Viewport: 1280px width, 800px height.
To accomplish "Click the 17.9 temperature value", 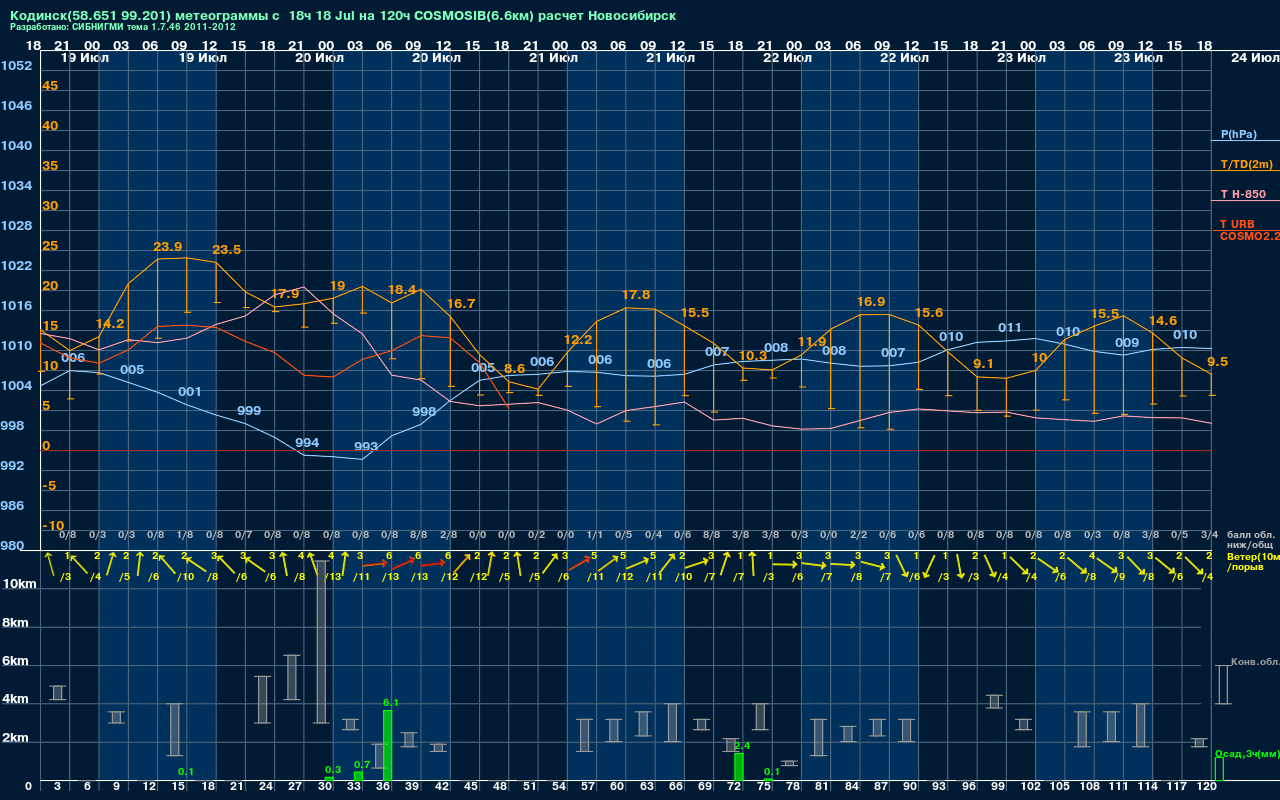I will pos(285,294).
